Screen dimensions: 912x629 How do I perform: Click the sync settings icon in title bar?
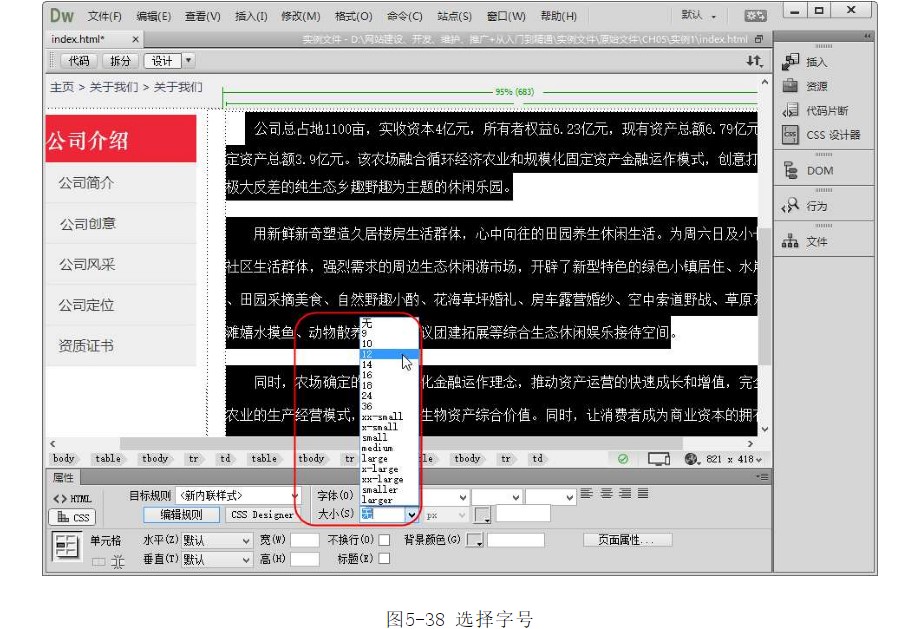coord(755,16)
